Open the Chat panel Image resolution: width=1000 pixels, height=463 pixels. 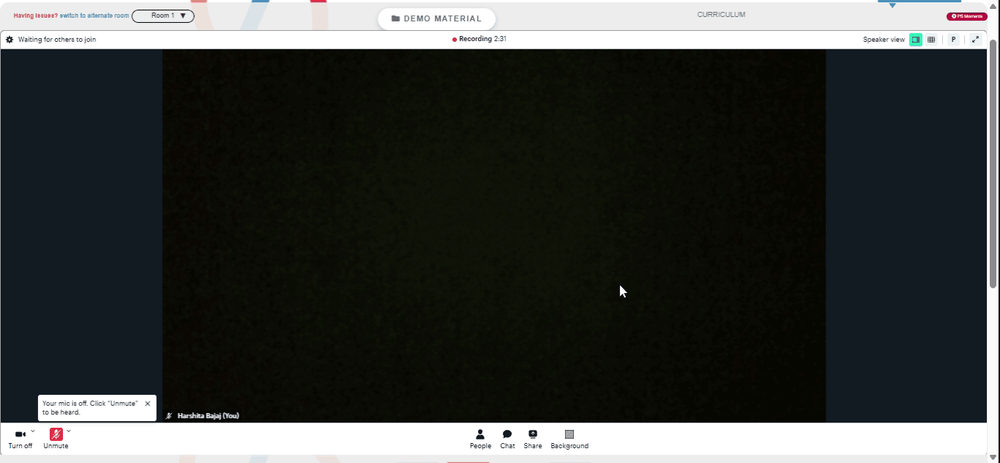pos(507,439)
